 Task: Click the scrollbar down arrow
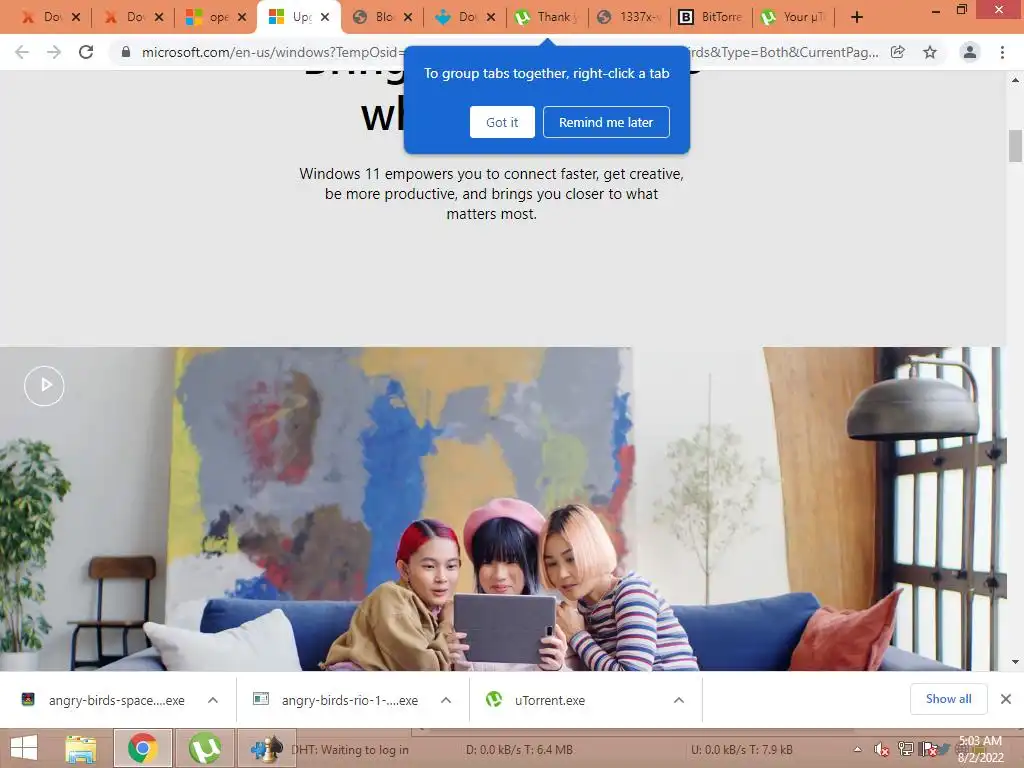point(1015,662)
